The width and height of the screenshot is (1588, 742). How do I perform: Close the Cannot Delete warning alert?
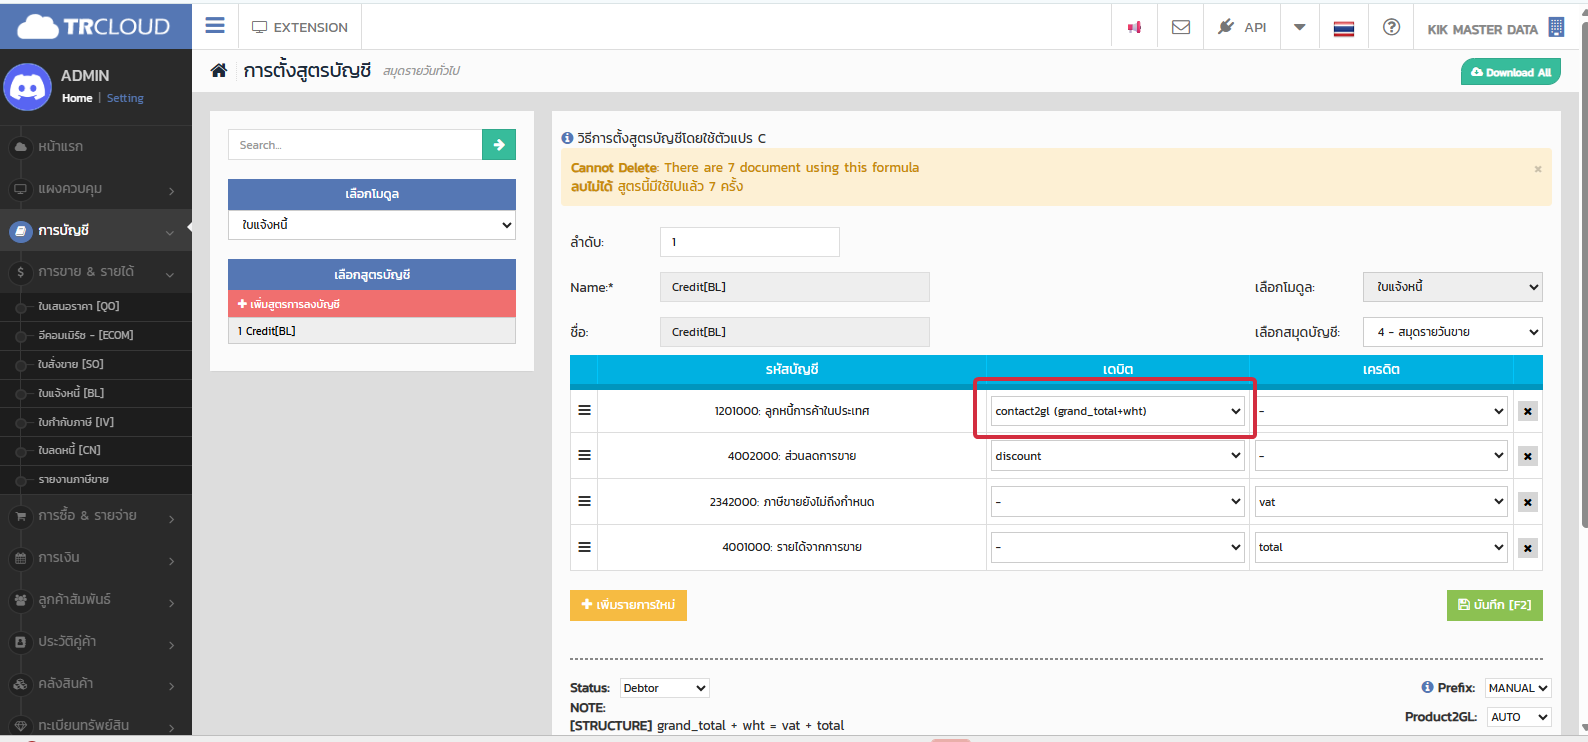tap(1537, 169)
